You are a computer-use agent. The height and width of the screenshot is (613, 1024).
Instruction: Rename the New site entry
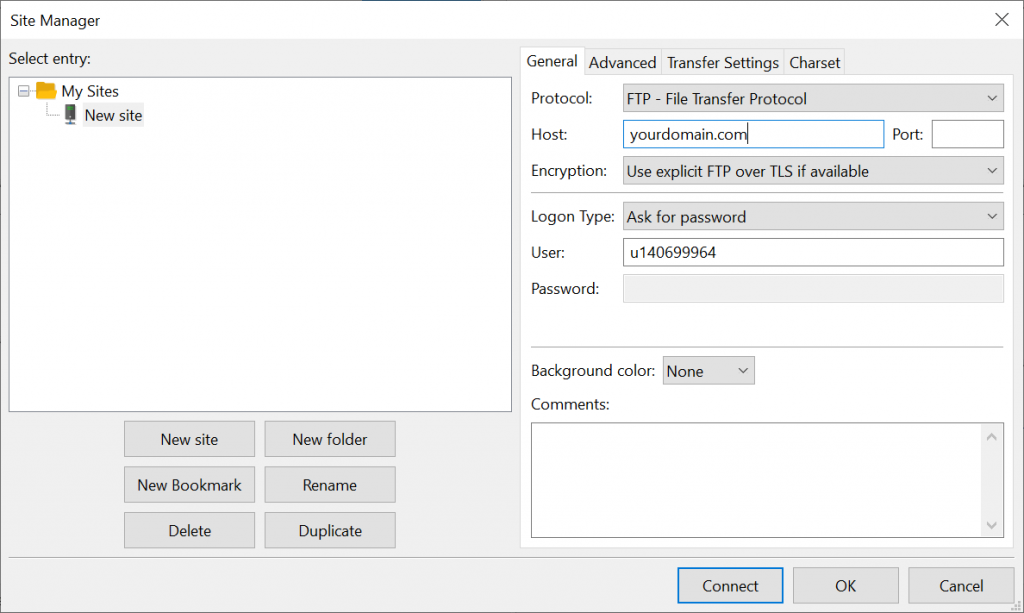click(x=330, y=484)
